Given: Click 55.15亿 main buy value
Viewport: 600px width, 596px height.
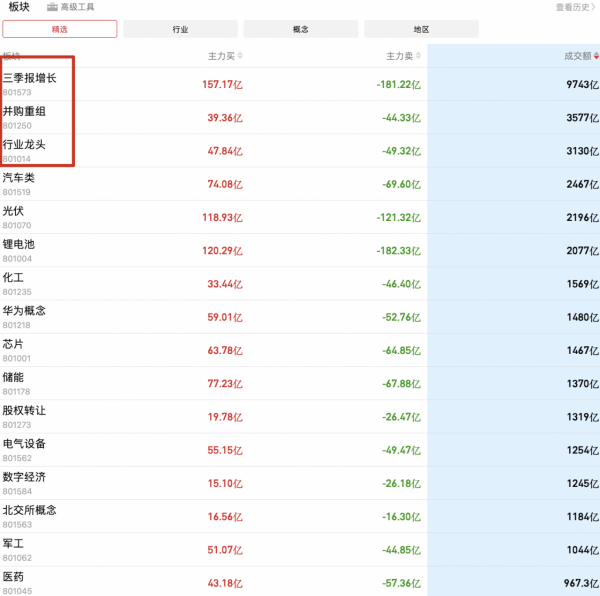Looking at the screenshot, I should (x=225, y=450).
